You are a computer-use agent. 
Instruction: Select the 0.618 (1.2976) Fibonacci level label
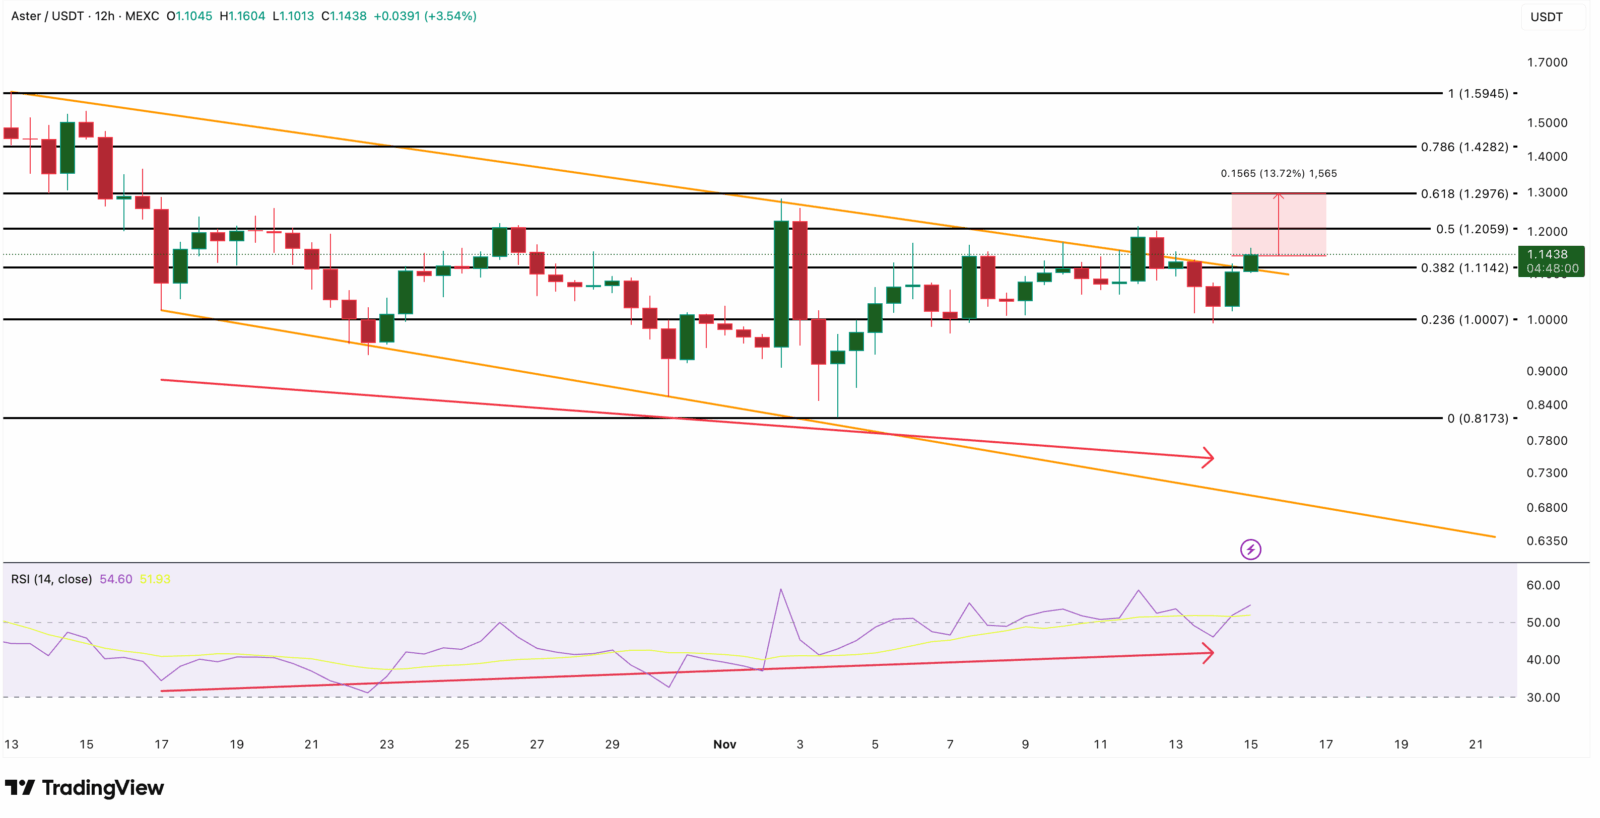1464,193
